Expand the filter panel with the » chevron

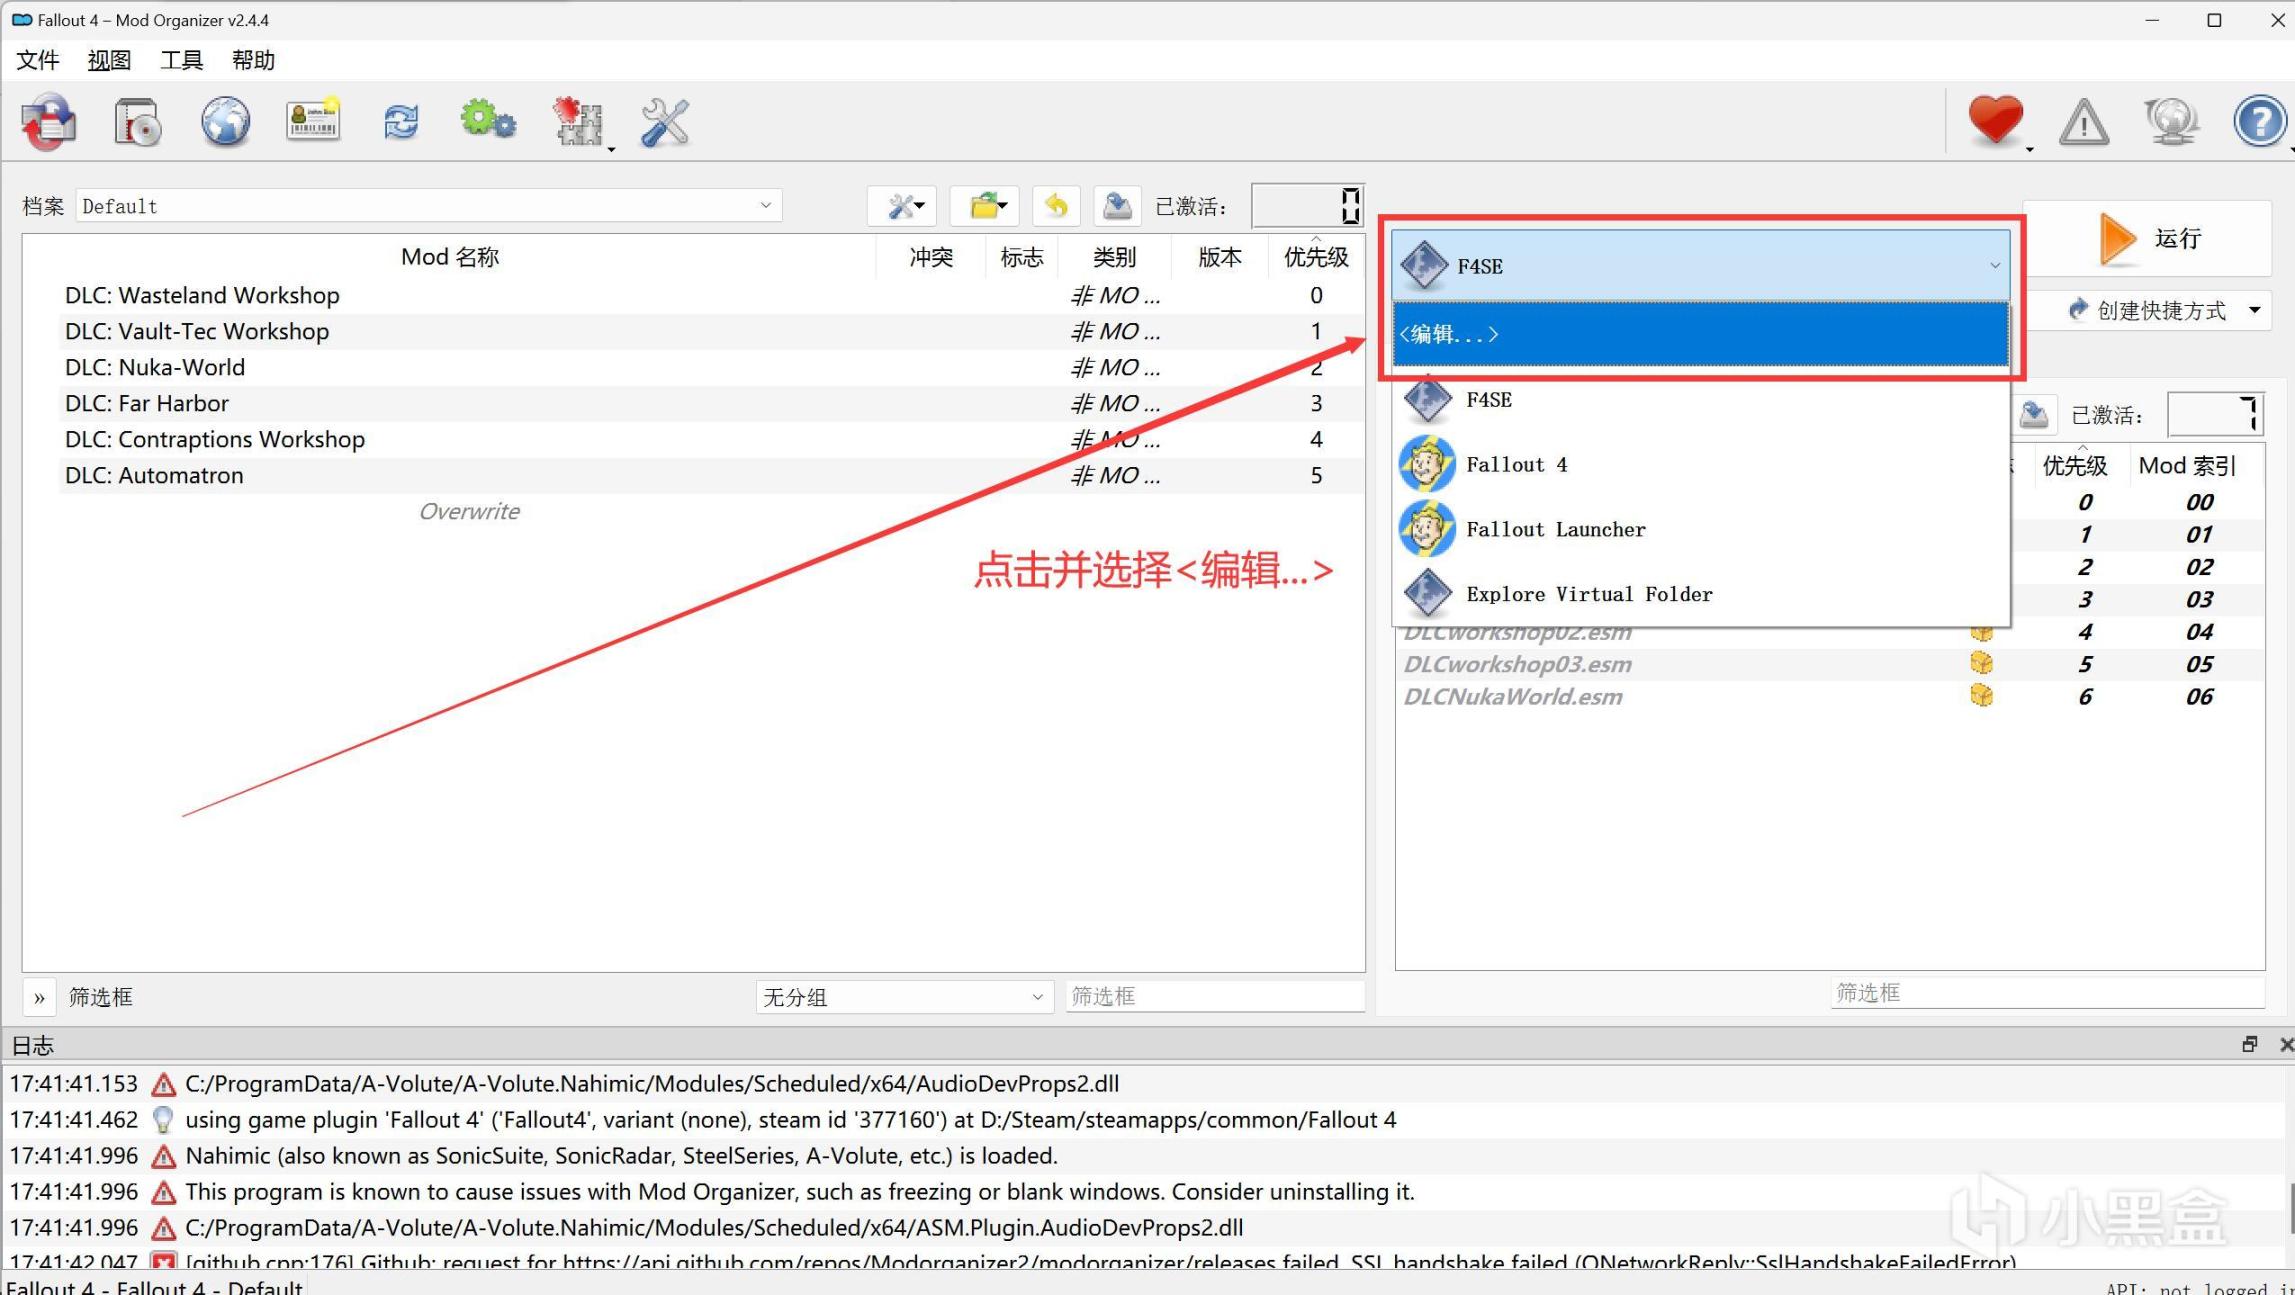39,997
